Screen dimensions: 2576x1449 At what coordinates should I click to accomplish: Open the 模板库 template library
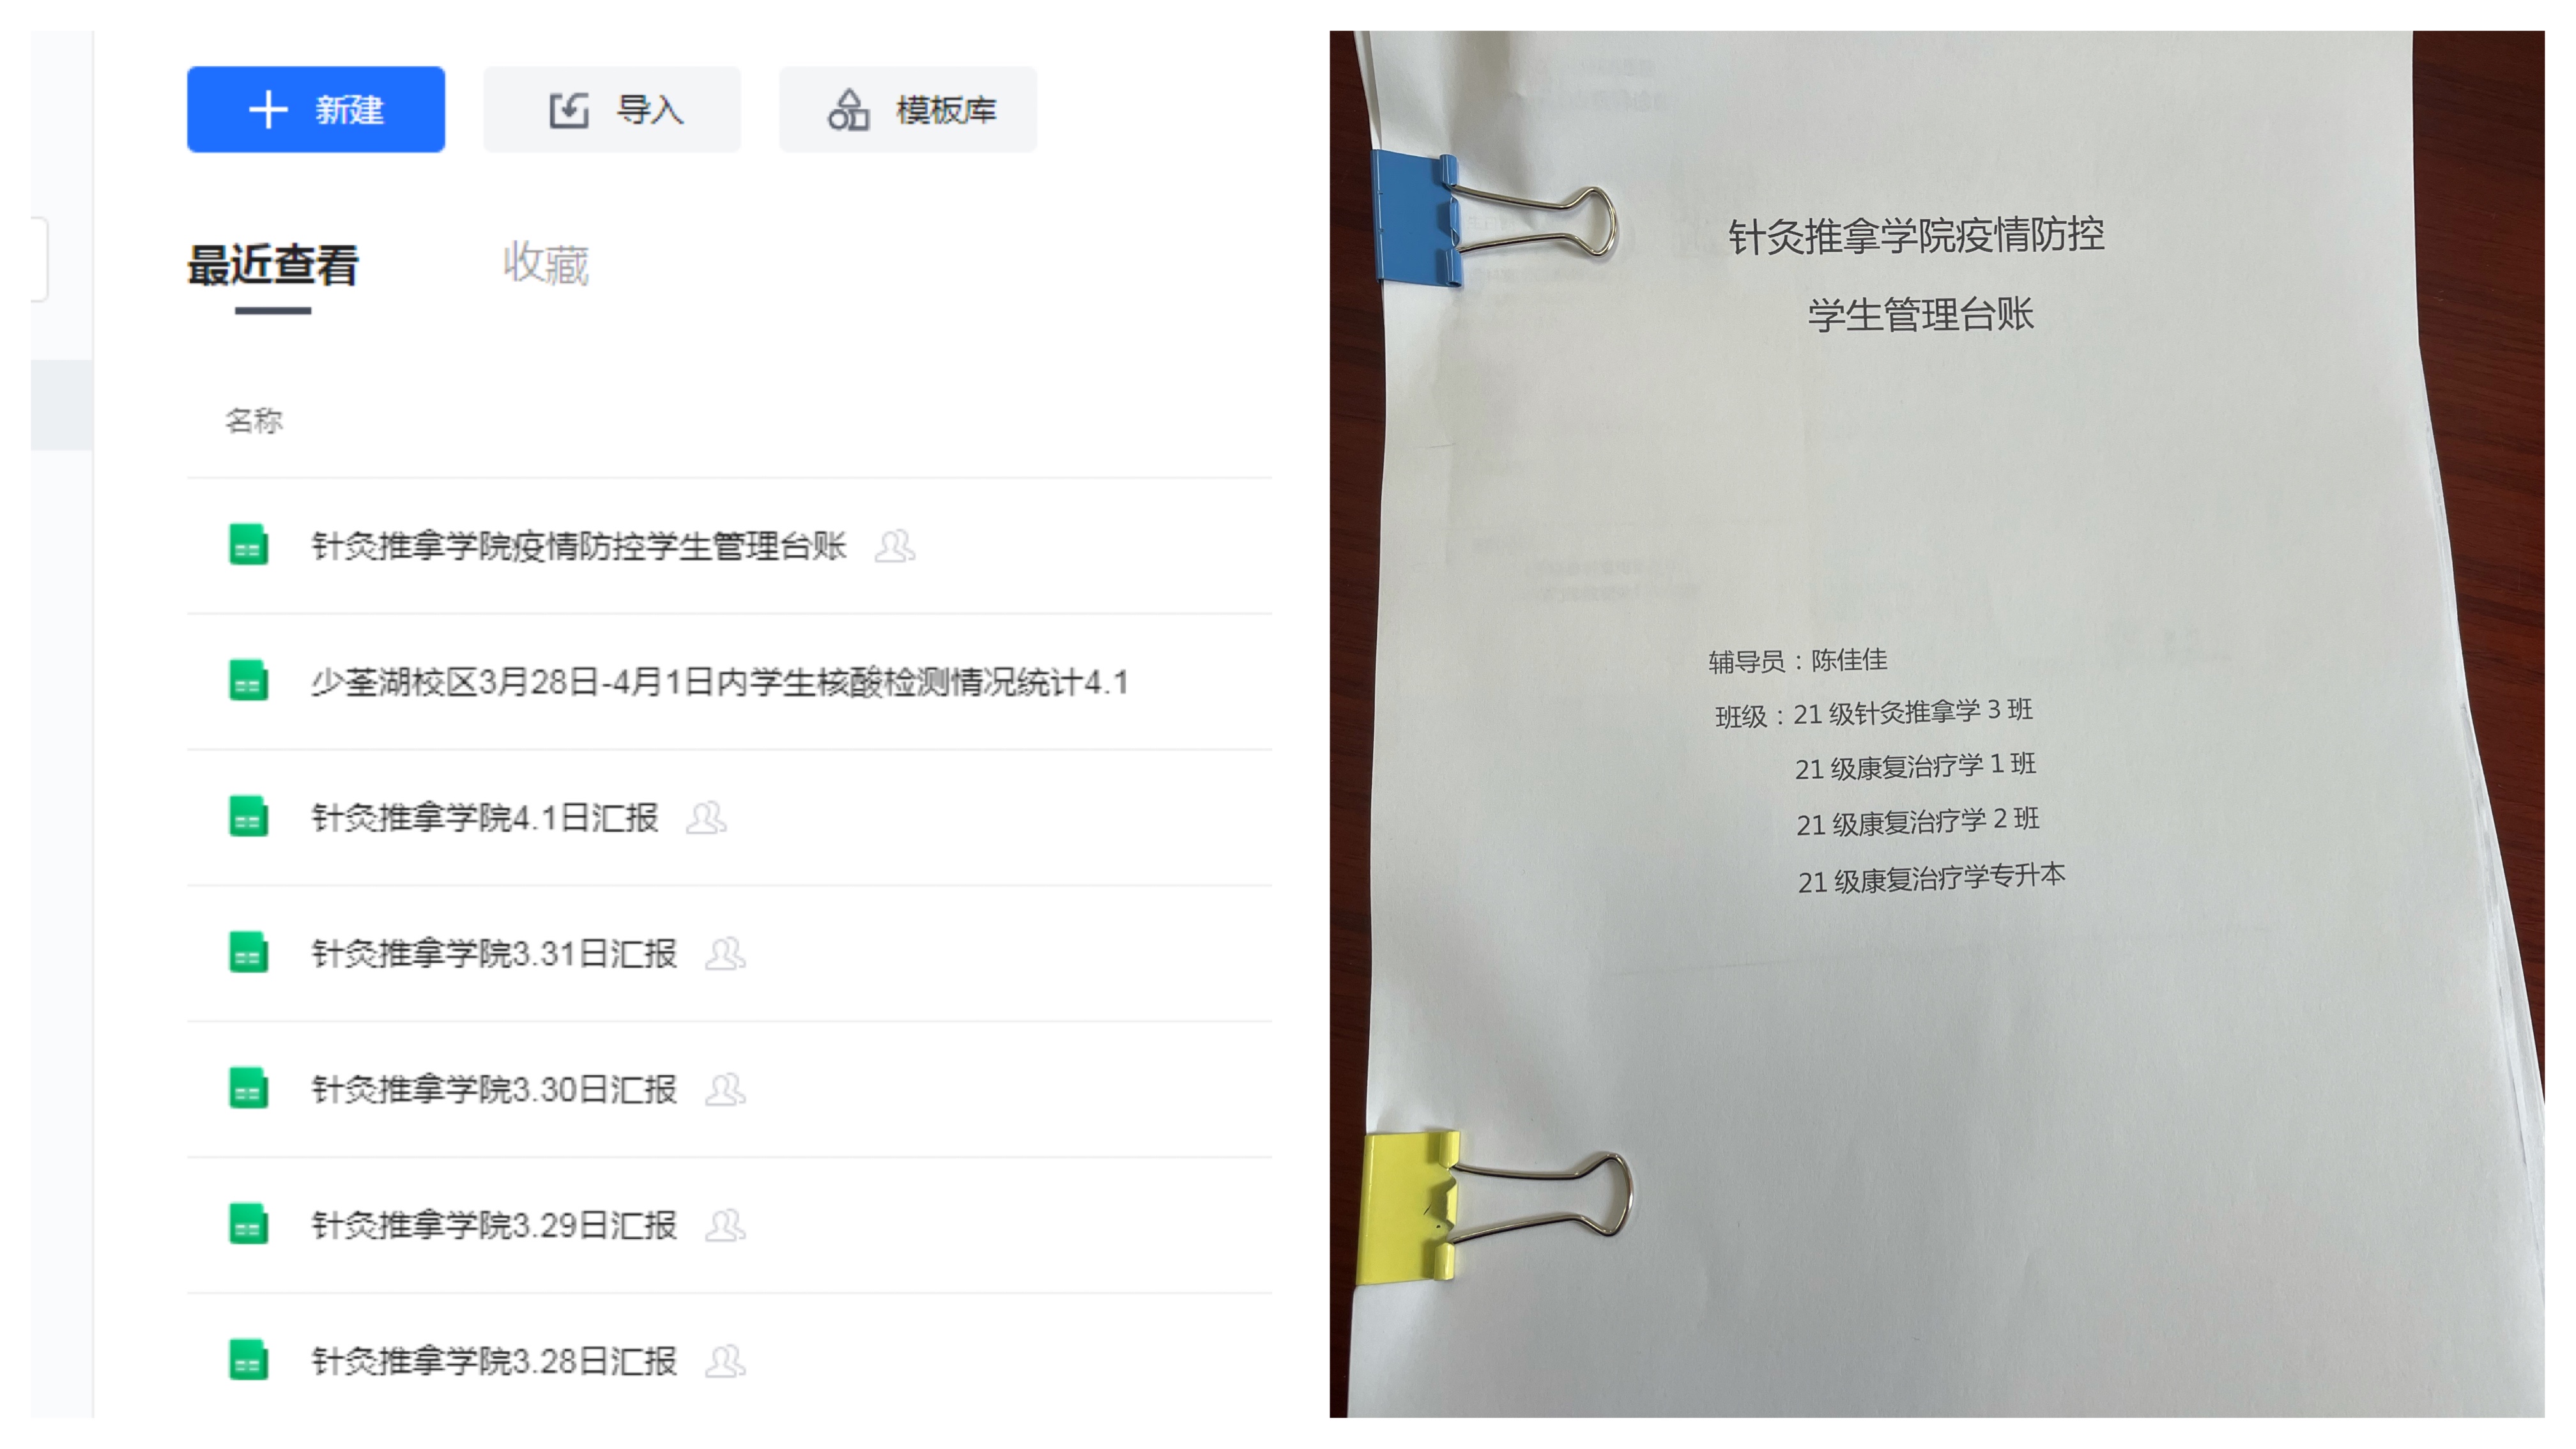pos(908,109)
